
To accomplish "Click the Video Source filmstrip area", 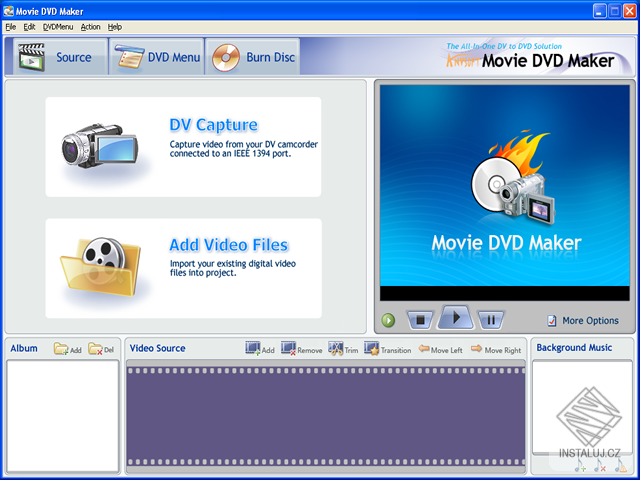I will point(326,416).
